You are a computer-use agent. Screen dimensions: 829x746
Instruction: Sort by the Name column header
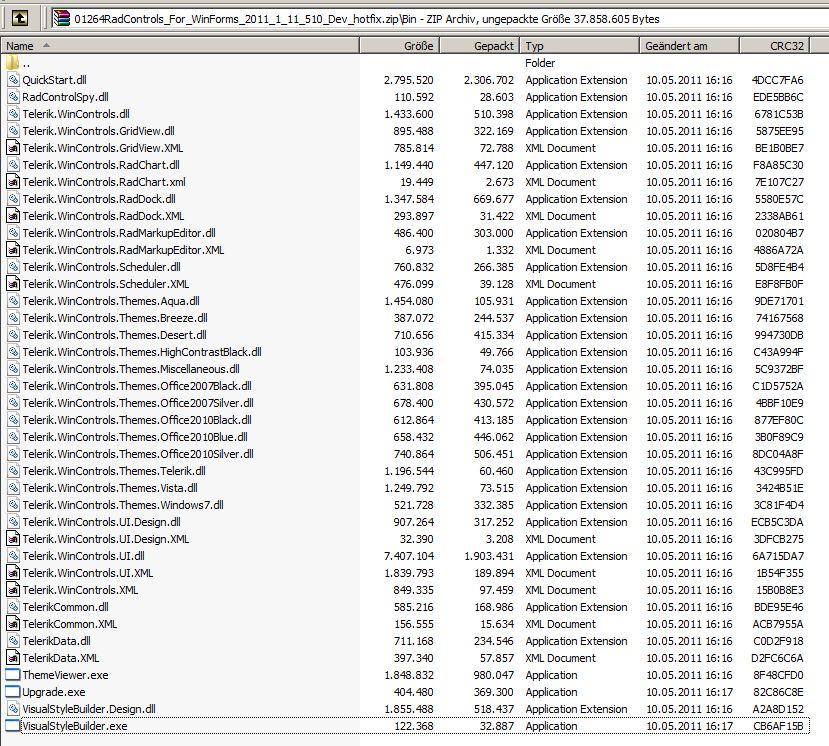pos(180,46)
